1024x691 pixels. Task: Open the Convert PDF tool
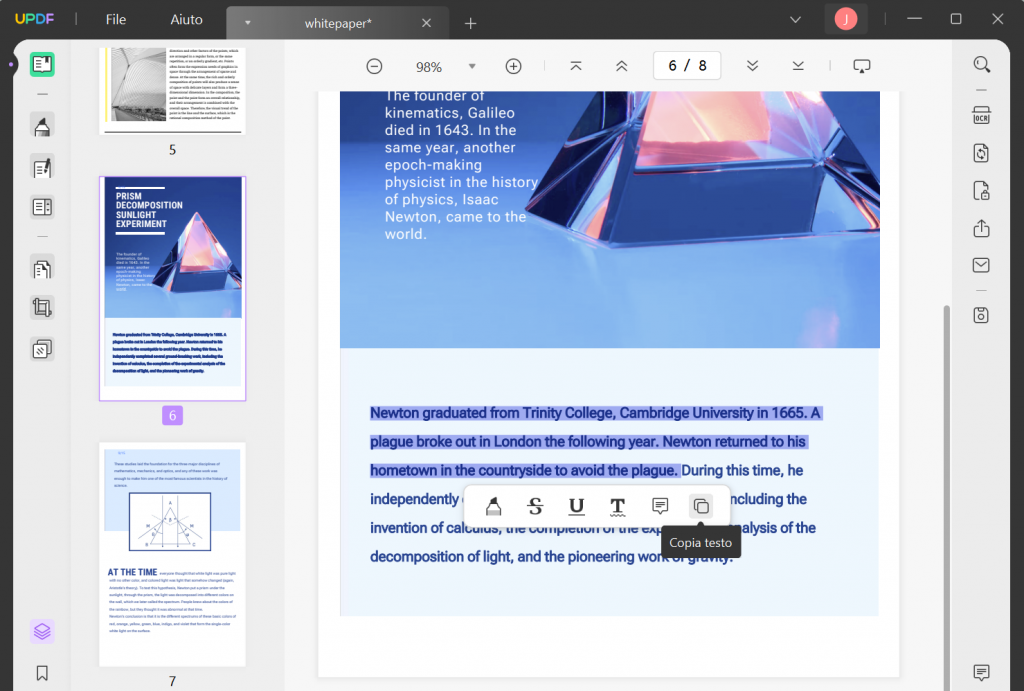click(982, 153)
